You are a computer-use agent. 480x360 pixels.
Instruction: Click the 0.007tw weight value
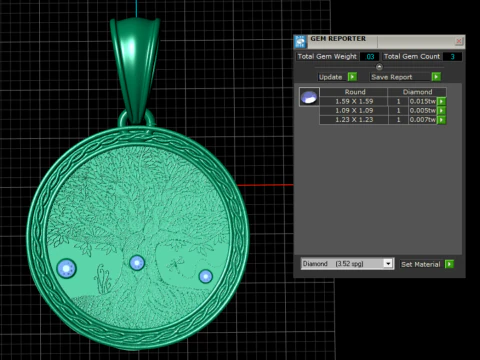click(x=422, y=120)
